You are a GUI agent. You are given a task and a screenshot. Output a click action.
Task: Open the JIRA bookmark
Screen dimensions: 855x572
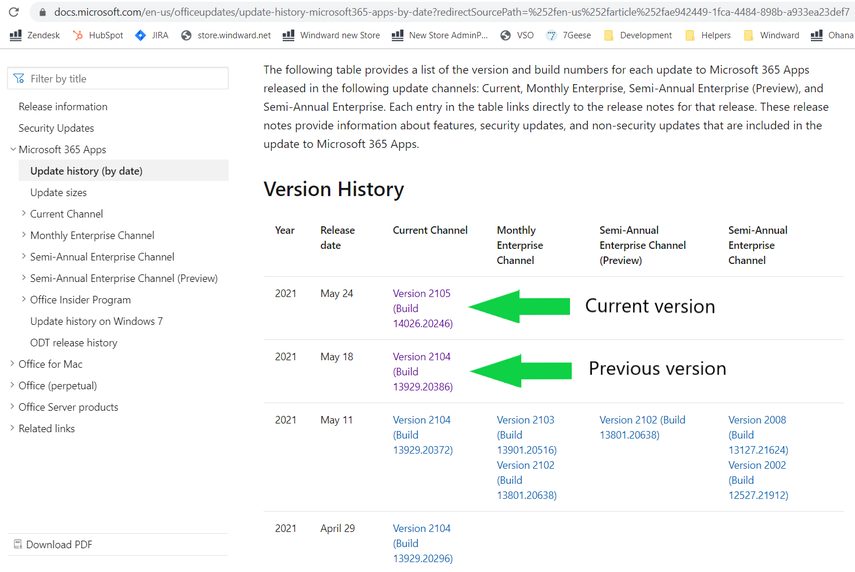click(x=152, y=35)
